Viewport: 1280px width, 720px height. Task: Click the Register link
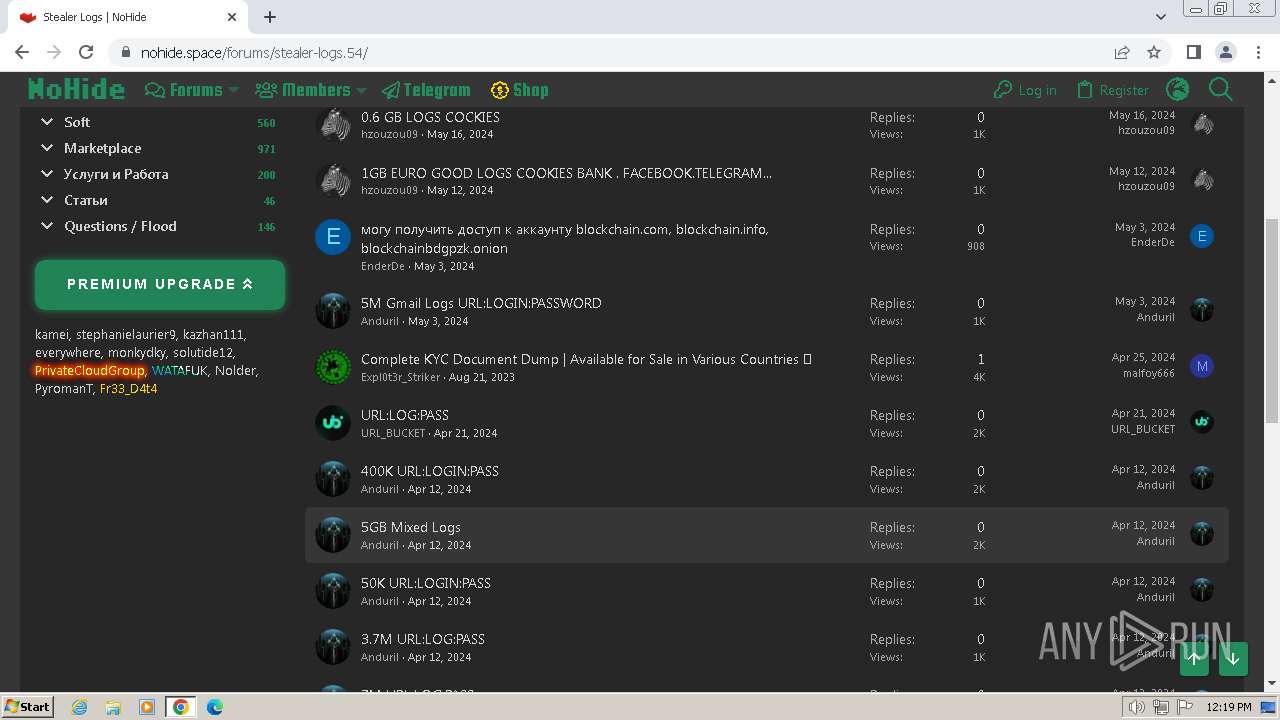point(1112,90)
